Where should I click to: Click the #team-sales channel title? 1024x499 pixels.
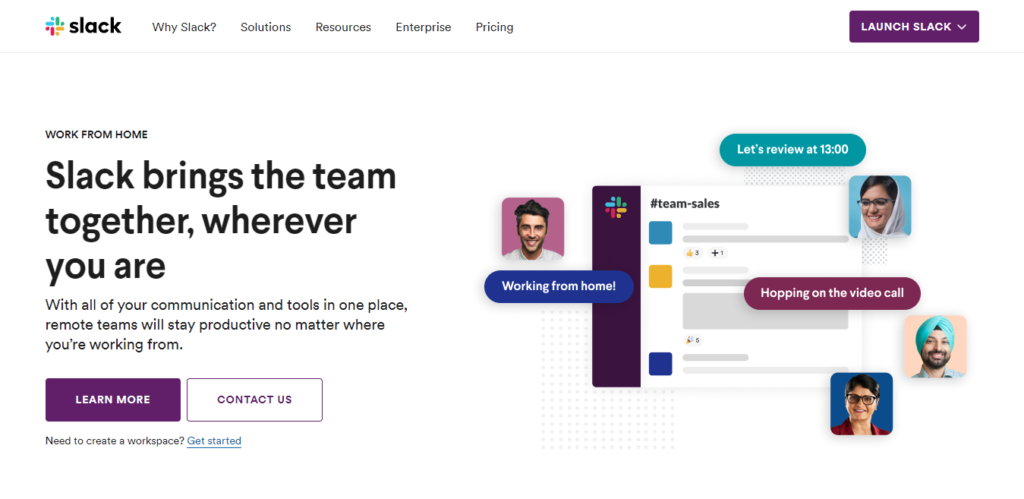pos(684,204)
